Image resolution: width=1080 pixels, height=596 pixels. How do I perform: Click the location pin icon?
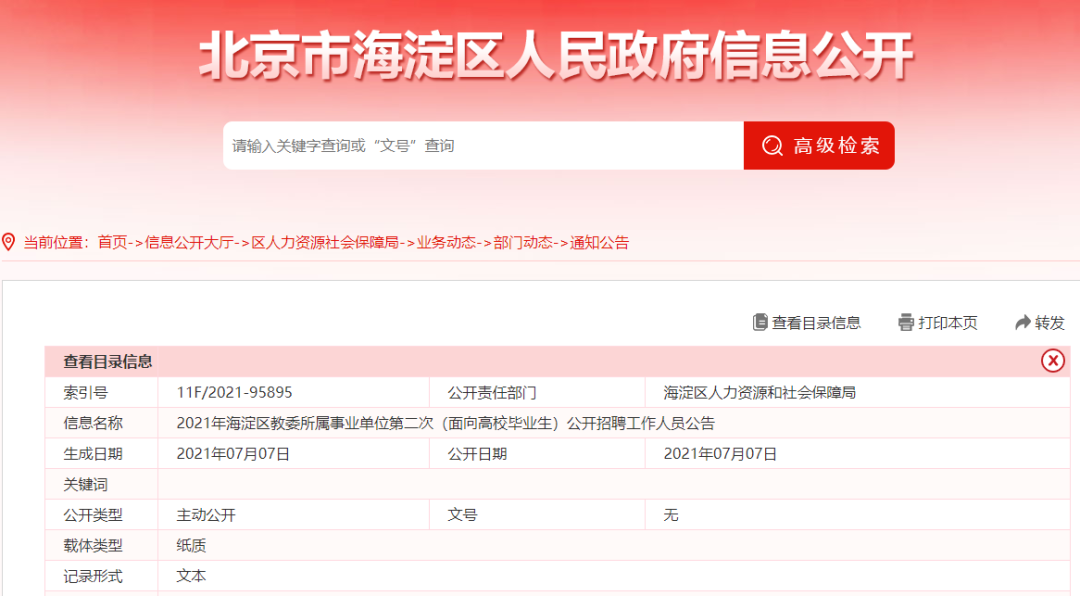[x=8, y=242]
